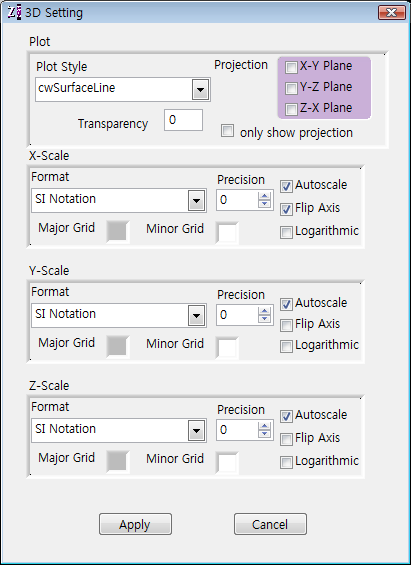Decrease Y-Scale Precision with down arrow
411x565 pixels.
tap(264, 319)
